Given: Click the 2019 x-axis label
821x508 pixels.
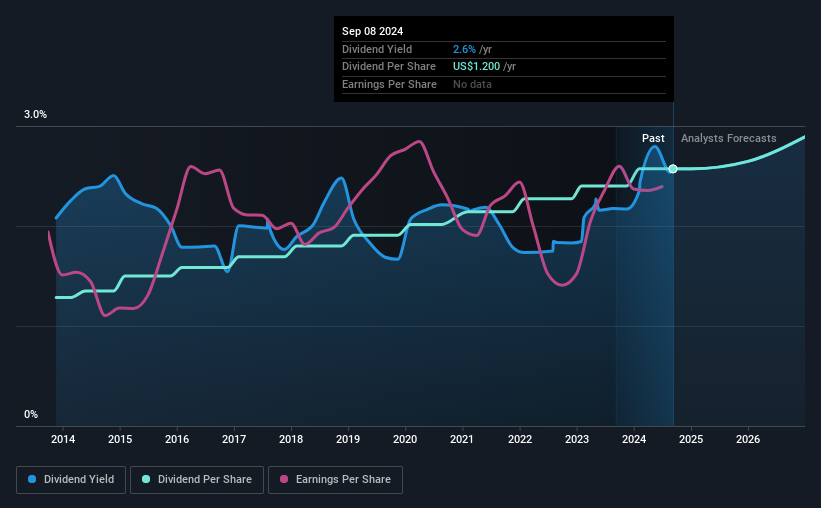Looking at the screenshot, I should [348, 439].
